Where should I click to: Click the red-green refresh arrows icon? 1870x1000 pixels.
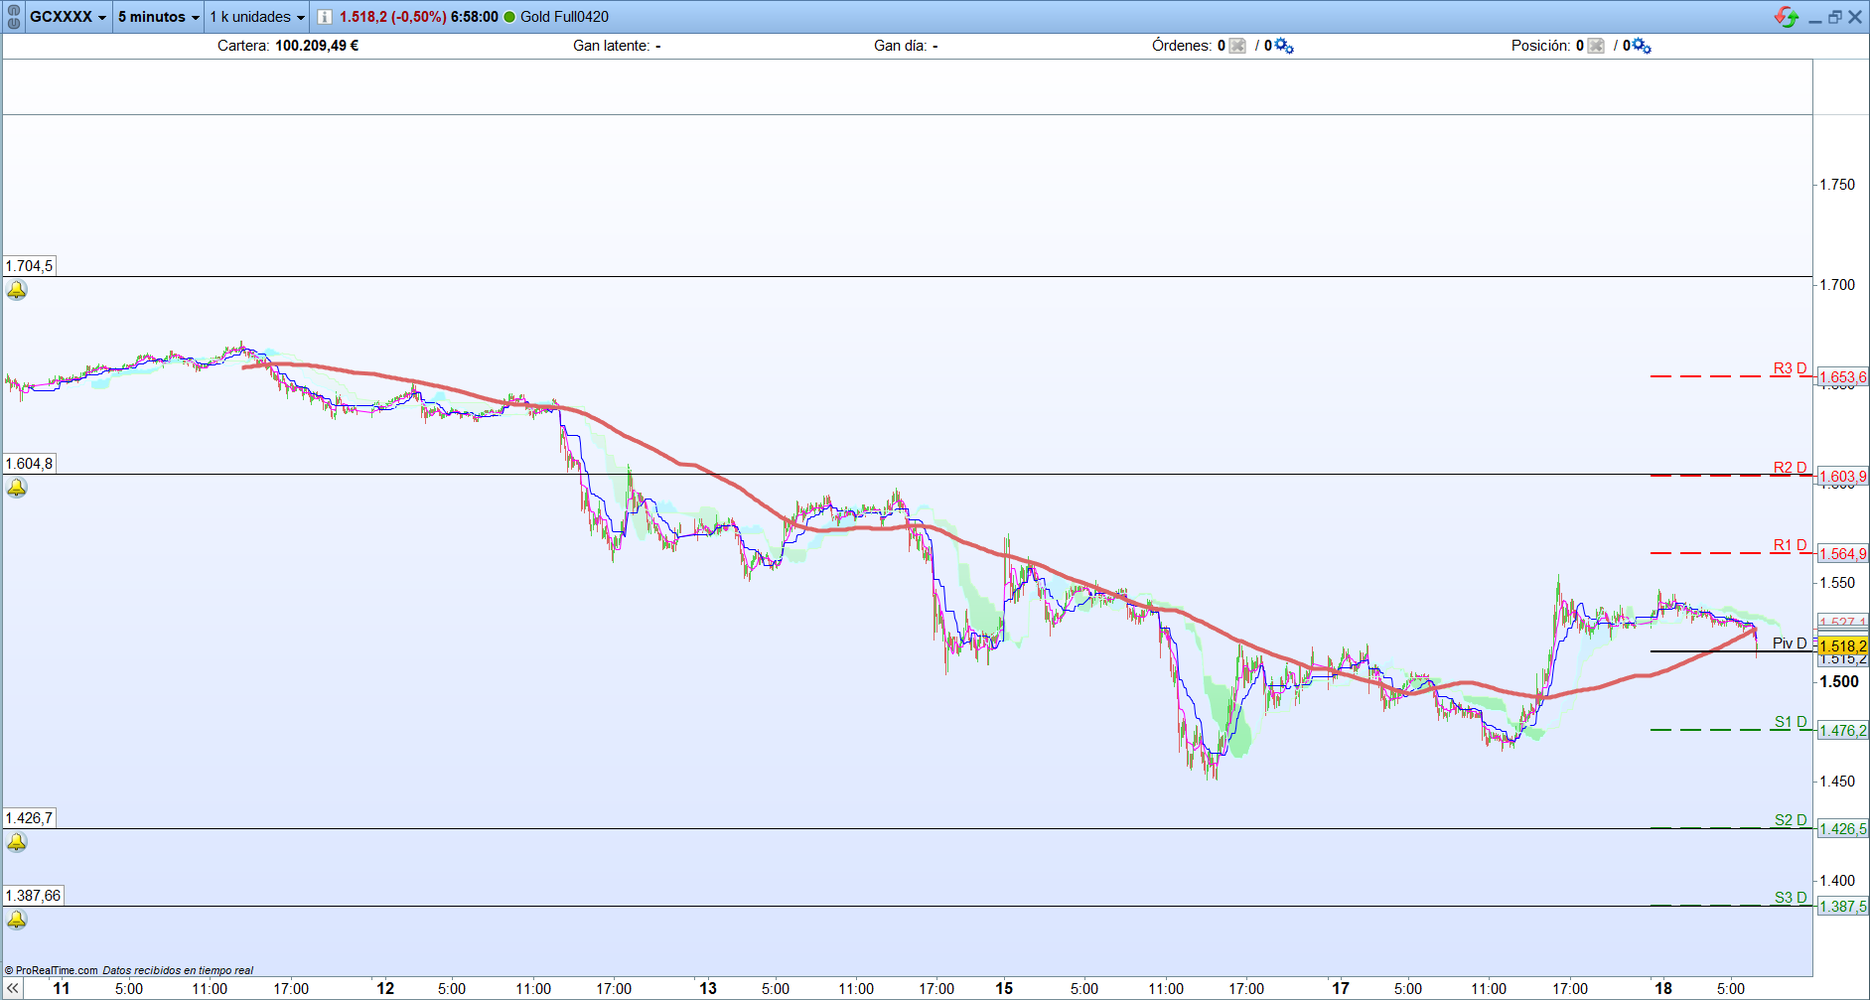pyautogui.click(x=1786, y=17)
